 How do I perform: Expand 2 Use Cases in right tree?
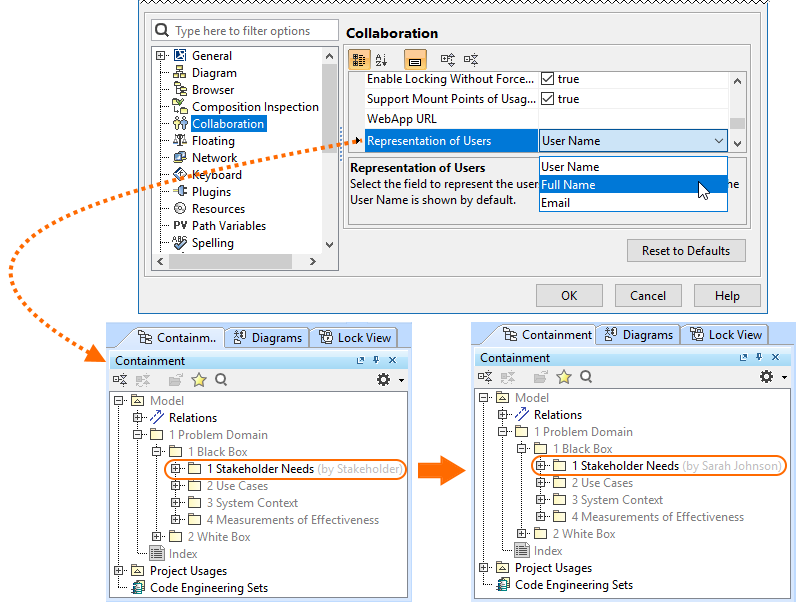tap(541, 483)
